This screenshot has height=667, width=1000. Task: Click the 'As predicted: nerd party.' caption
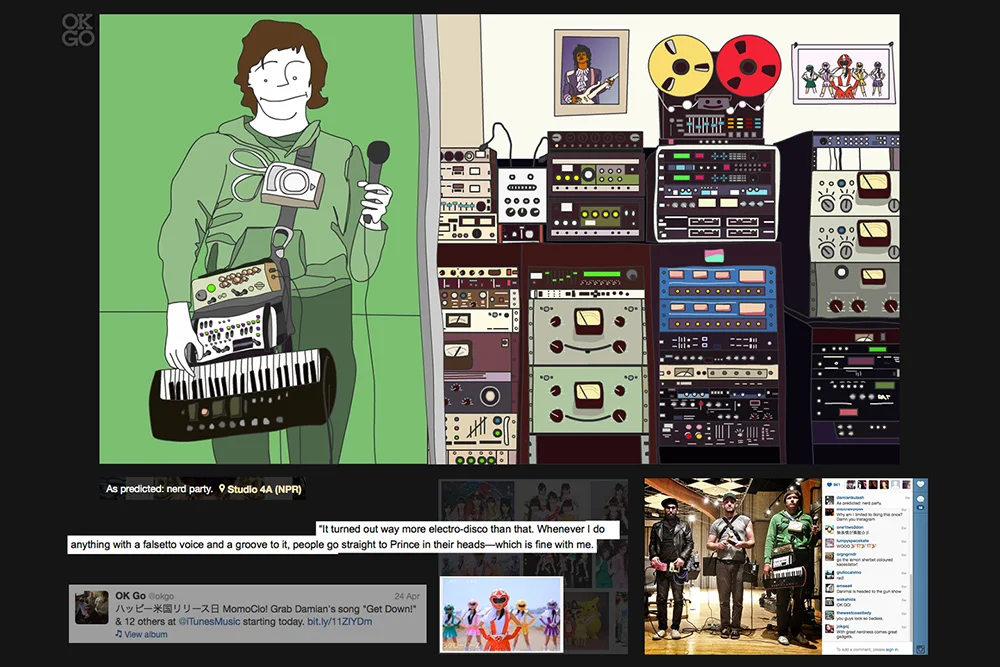[x=159, y=489]
